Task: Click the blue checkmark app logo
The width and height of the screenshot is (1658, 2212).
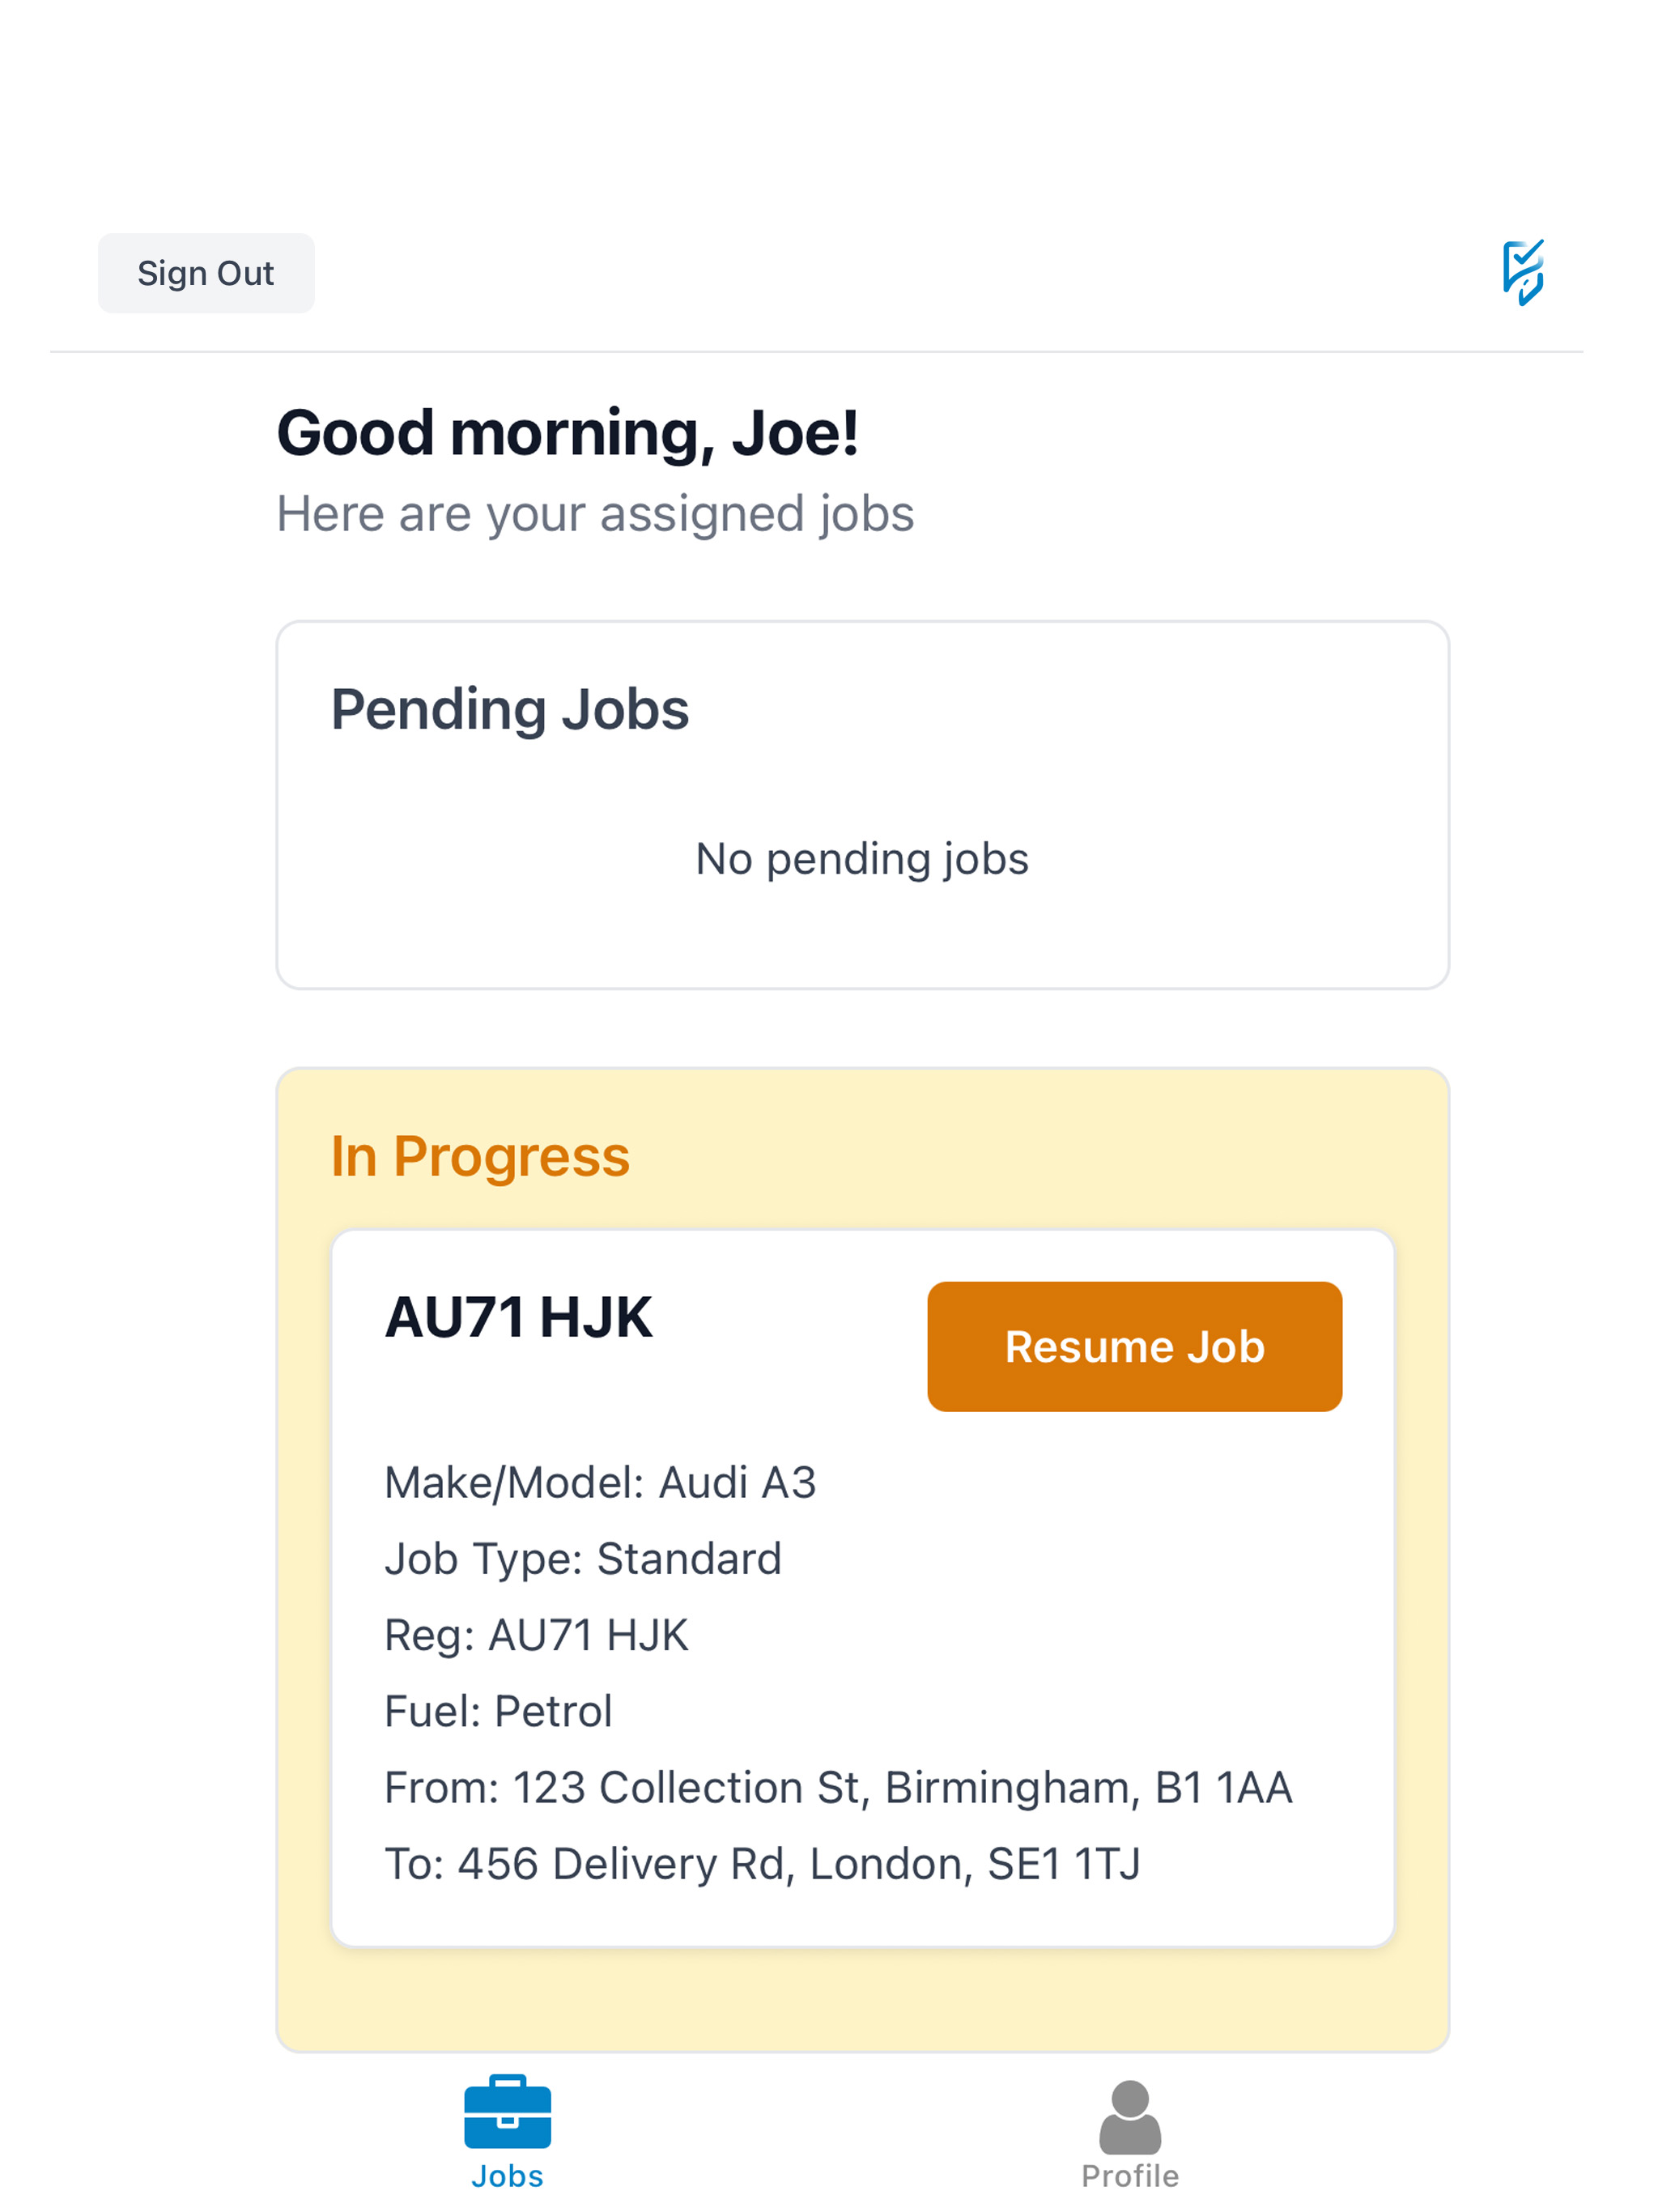Action: [x=1522, y=272]
